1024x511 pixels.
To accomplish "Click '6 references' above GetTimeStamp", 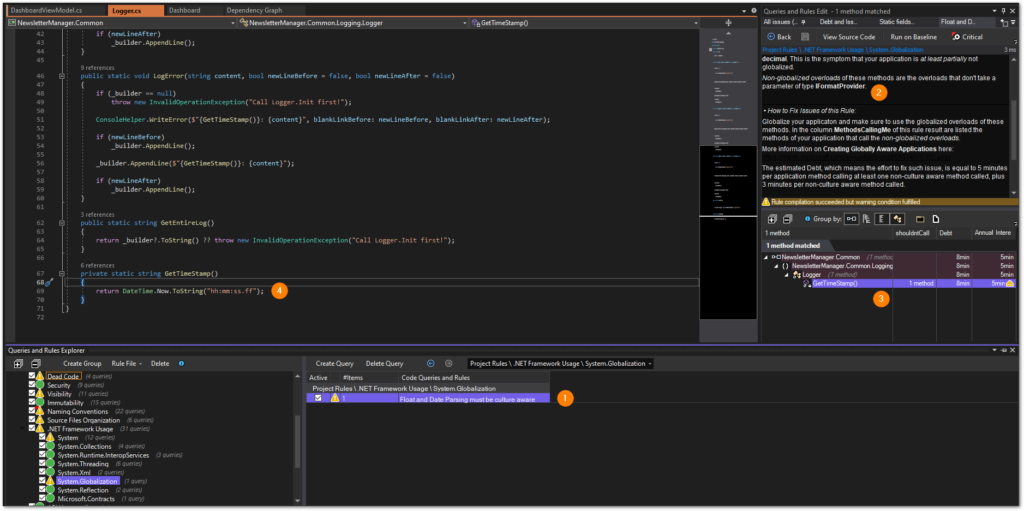I will click(98, 265).
